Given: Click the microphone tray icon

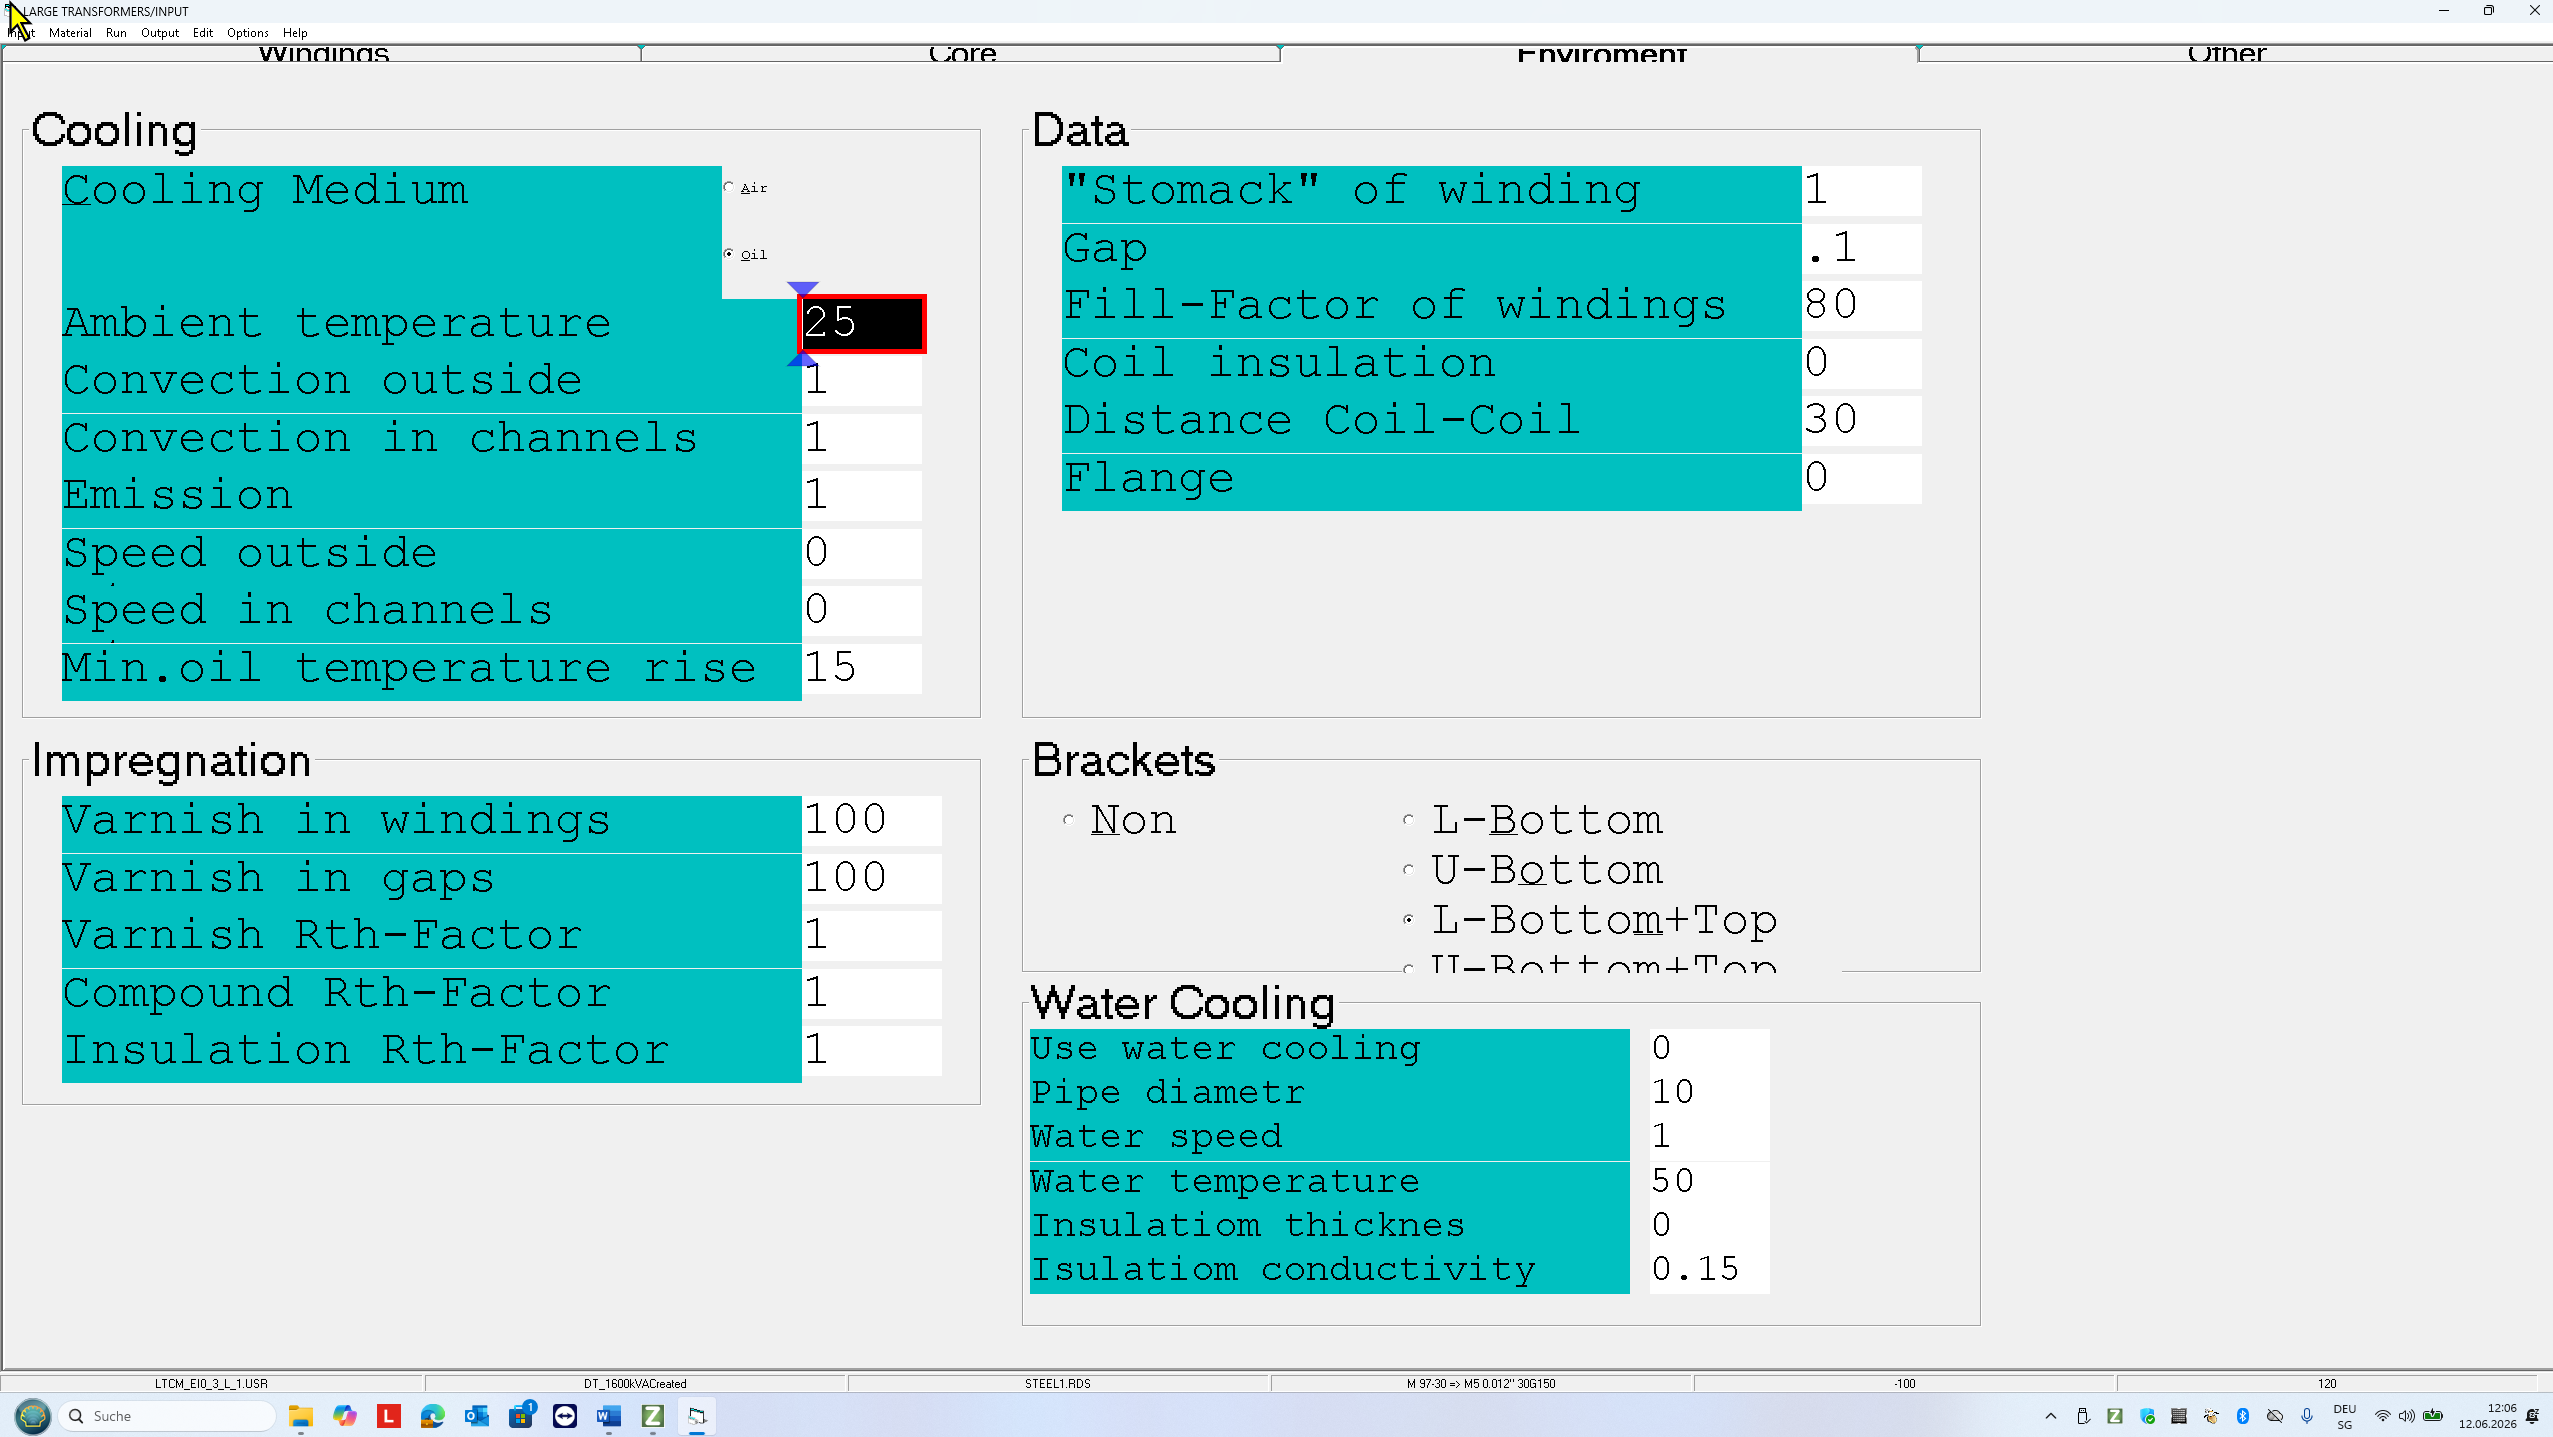Looking at the screenshot, I should click(x=2307, y=1416).
